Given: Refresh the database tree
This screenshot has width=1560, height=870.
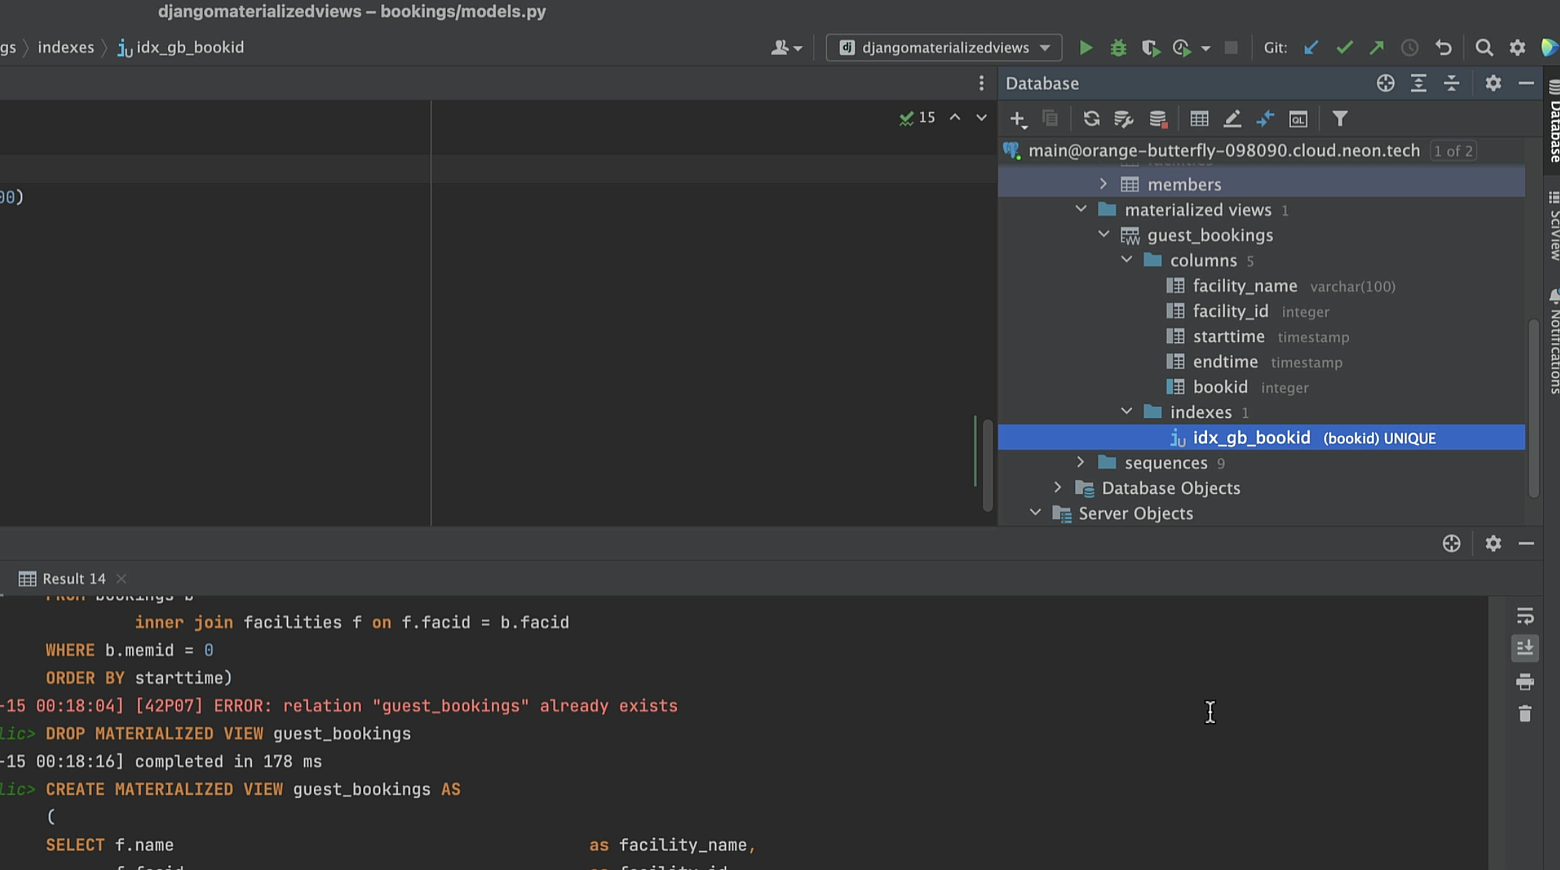Looking at the screenshot, I should (1091, 119).
